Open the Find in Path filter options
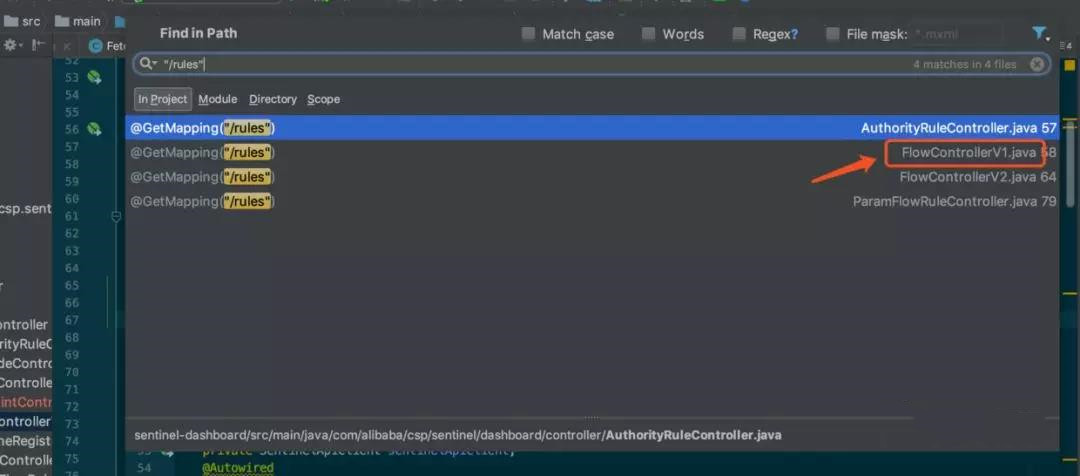This screenshot has width=1080, height=476. click(1039, 33)
